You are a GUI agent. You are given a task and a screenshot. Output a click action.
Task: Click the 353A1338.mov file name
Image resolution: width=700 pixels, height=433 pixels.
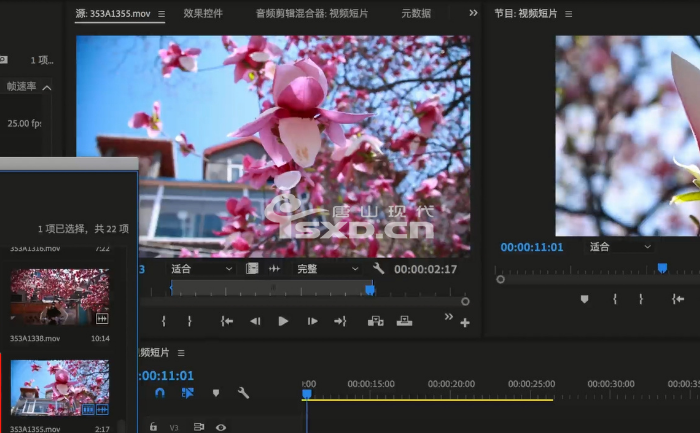(35, 338)
